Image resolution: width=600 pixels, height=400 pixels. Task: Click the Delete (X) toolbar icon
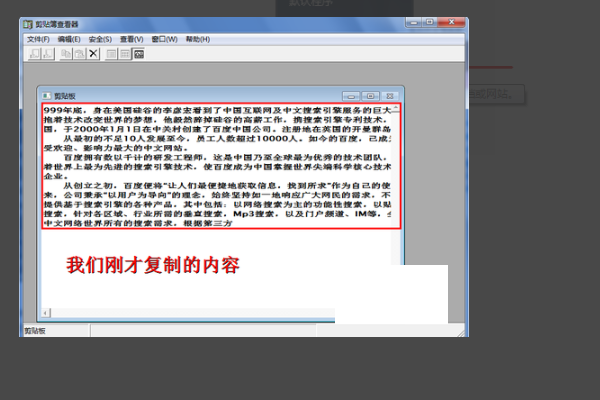(93, 54)
